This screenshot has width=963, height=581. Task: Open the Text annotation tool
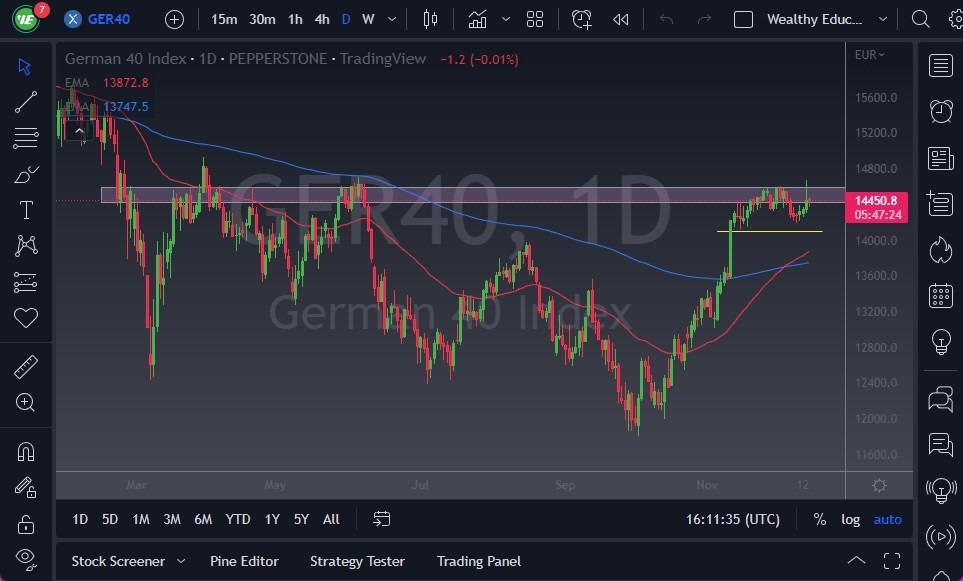[26, 210]
